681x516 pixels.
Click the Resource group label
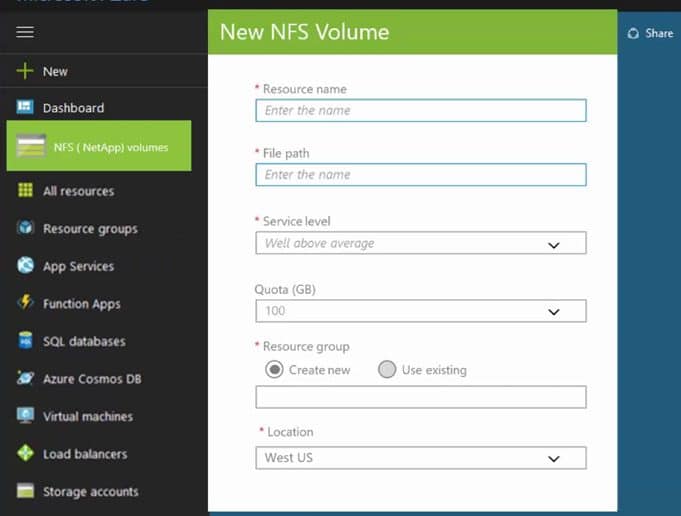[x=306, y=347]
